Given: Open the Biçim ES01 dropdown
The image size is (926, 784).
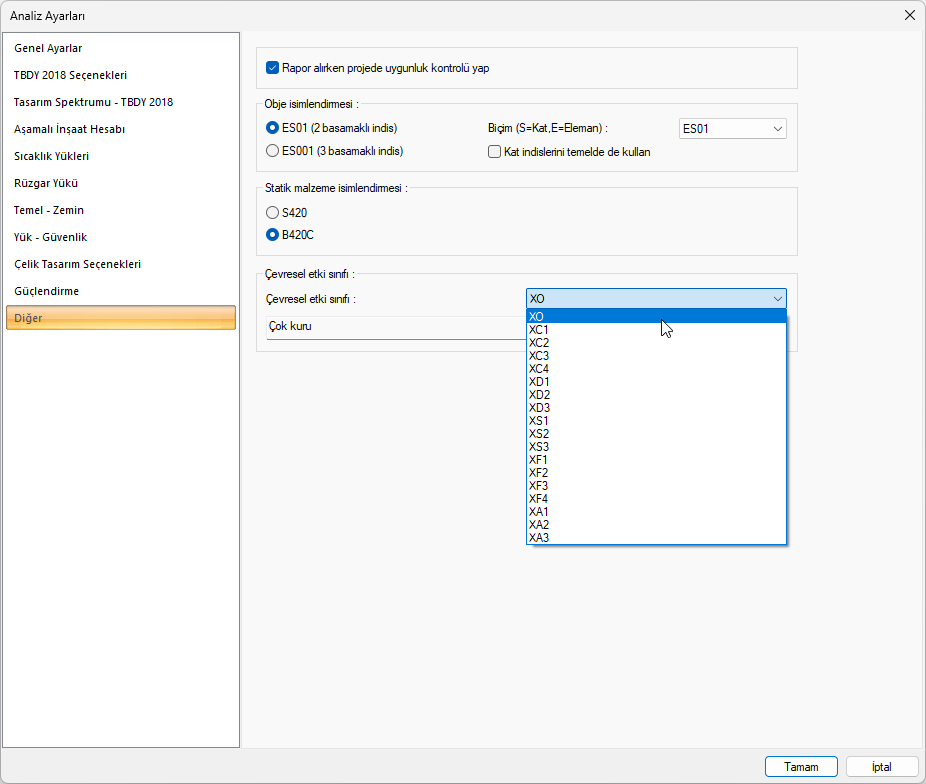Looking at the screenshot, I should 732,128.
